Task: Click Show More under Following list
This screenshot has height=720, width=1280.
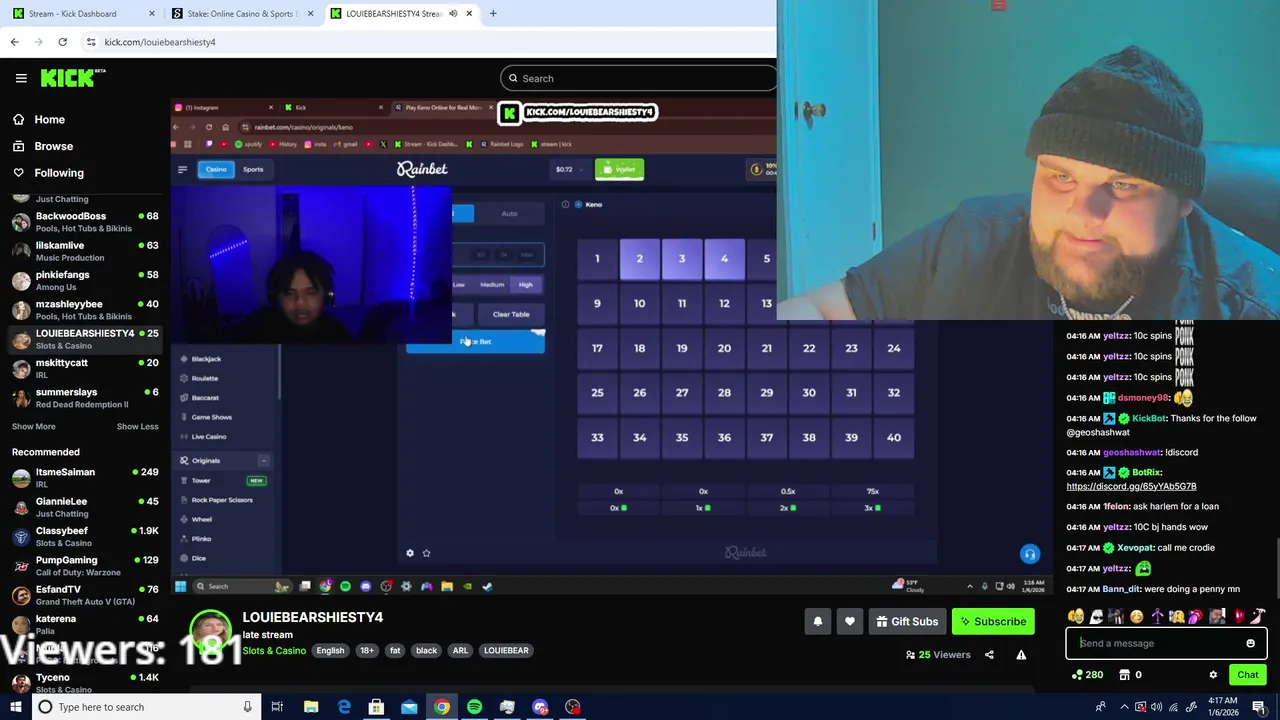Action: (33, 427)
